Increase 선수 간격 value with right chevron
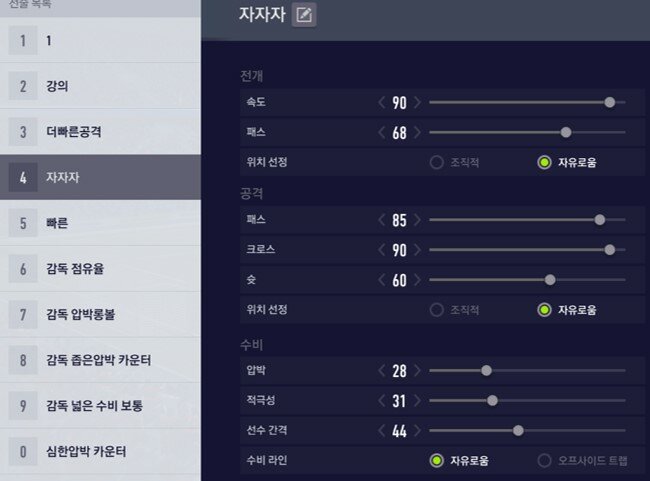Image resolution: width=650 pixels, height=481 pixels. (x=417, y=430)
